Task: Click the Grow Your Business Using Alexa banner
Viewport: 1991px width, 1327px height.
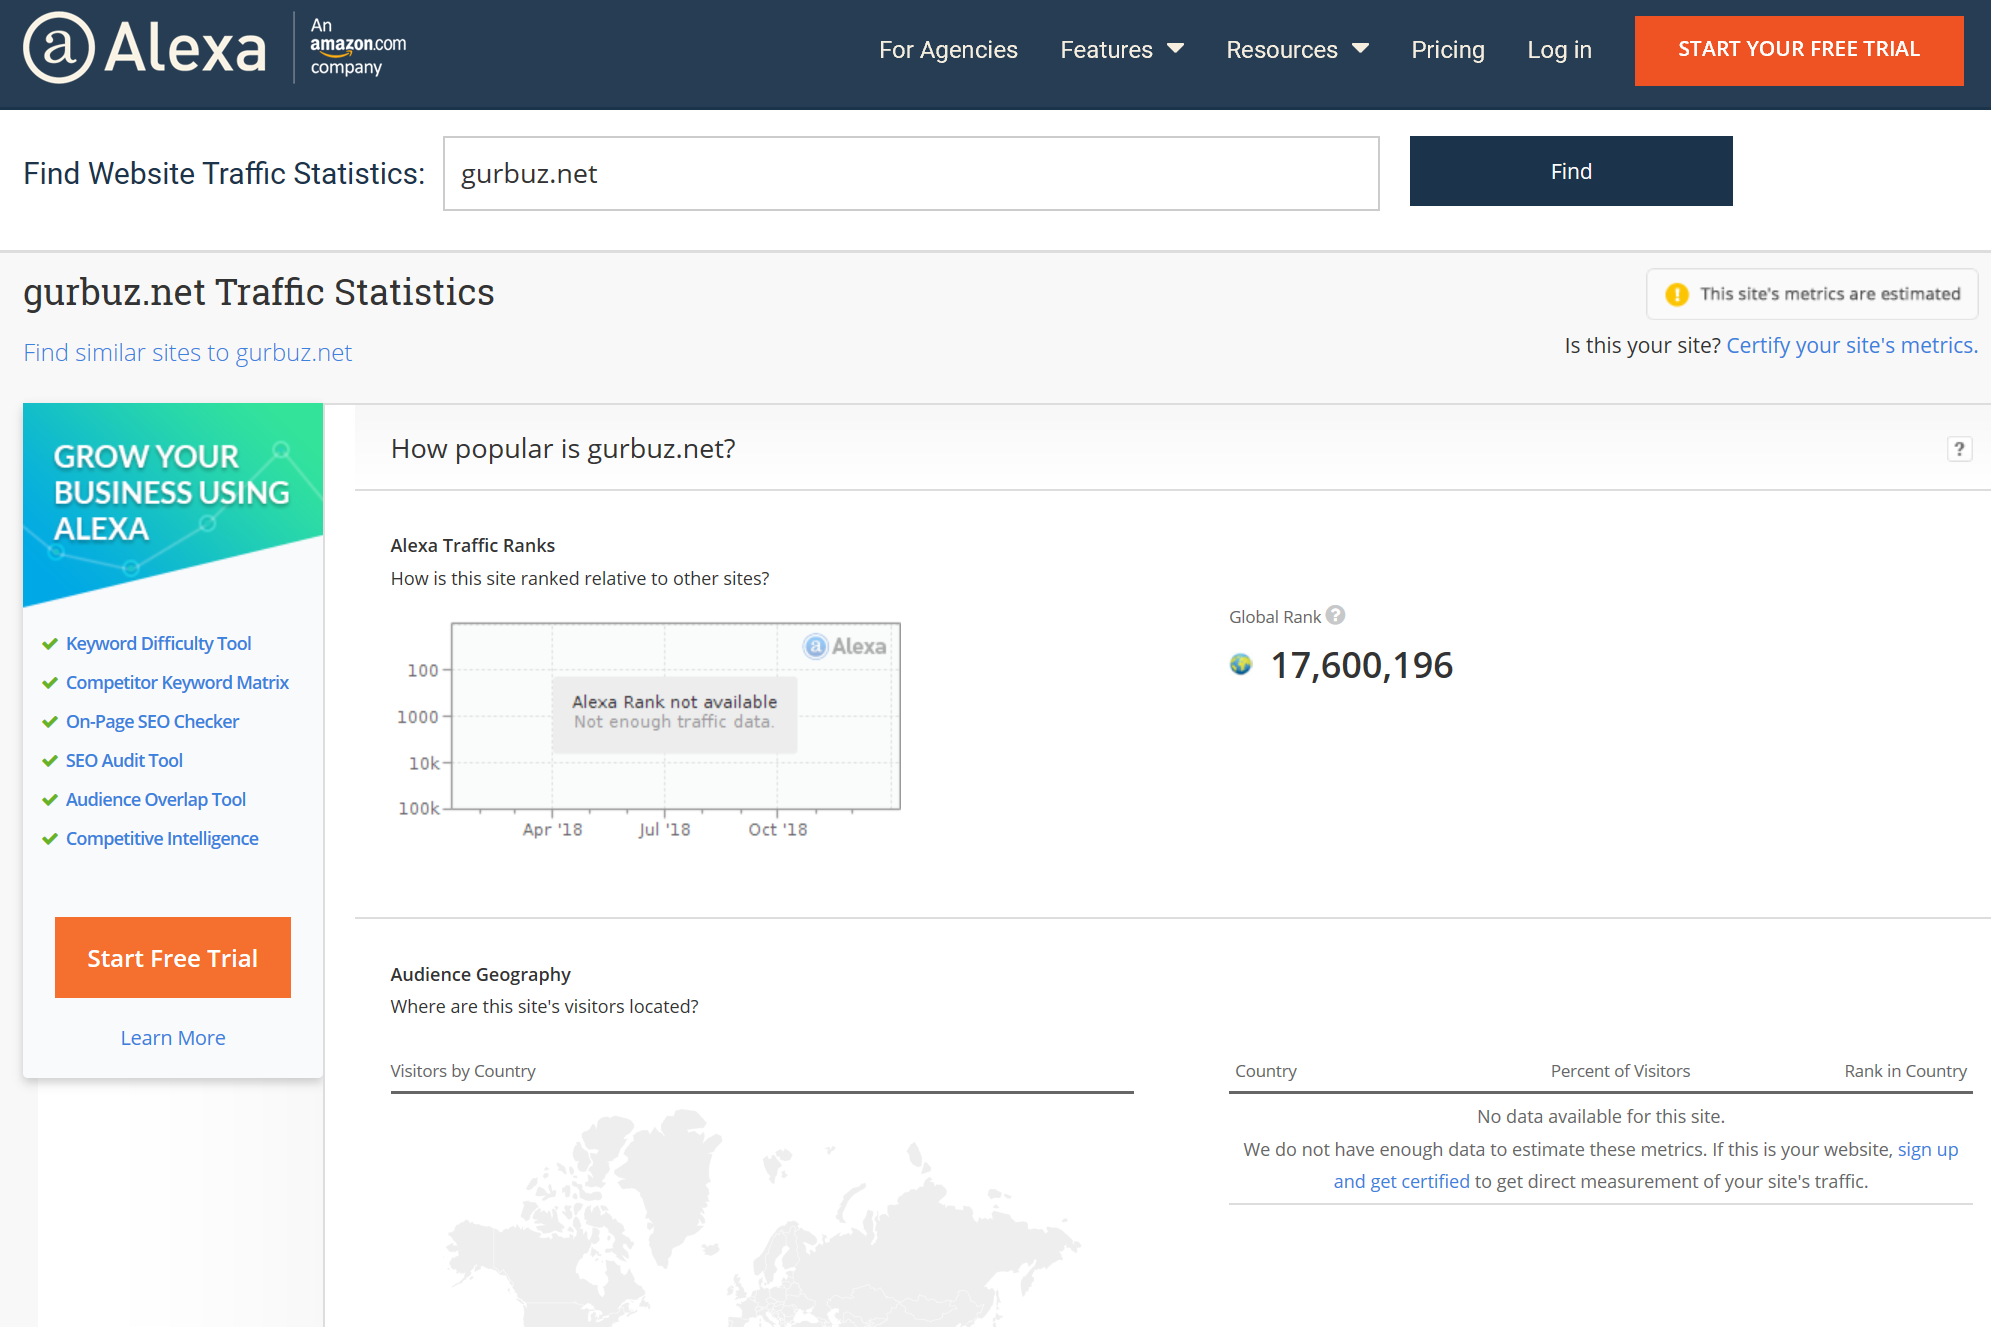Action: 173,503
